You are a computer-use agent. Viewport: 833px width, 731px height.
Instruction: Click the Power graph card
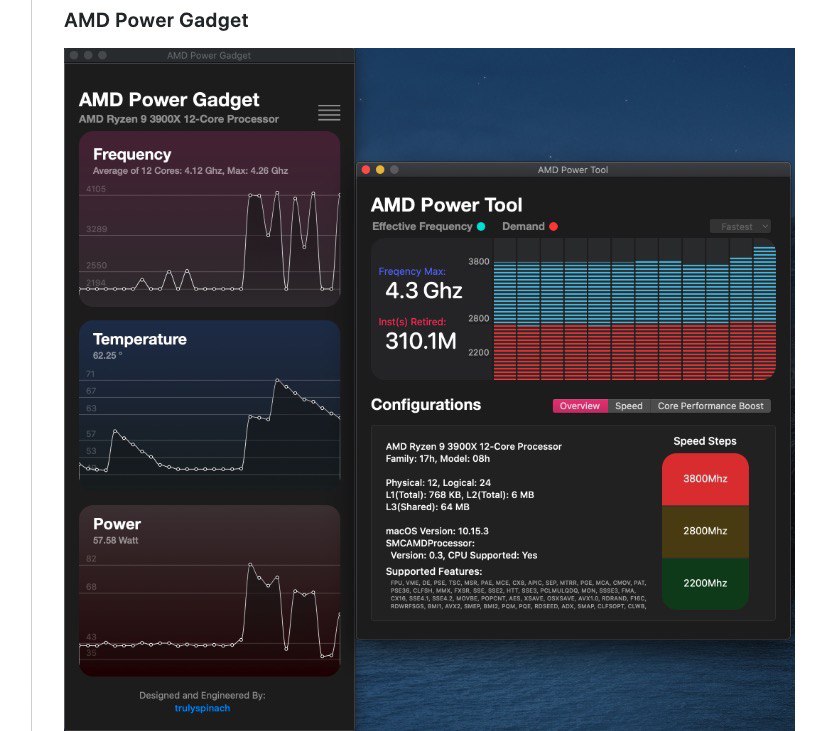pos(209,590)
